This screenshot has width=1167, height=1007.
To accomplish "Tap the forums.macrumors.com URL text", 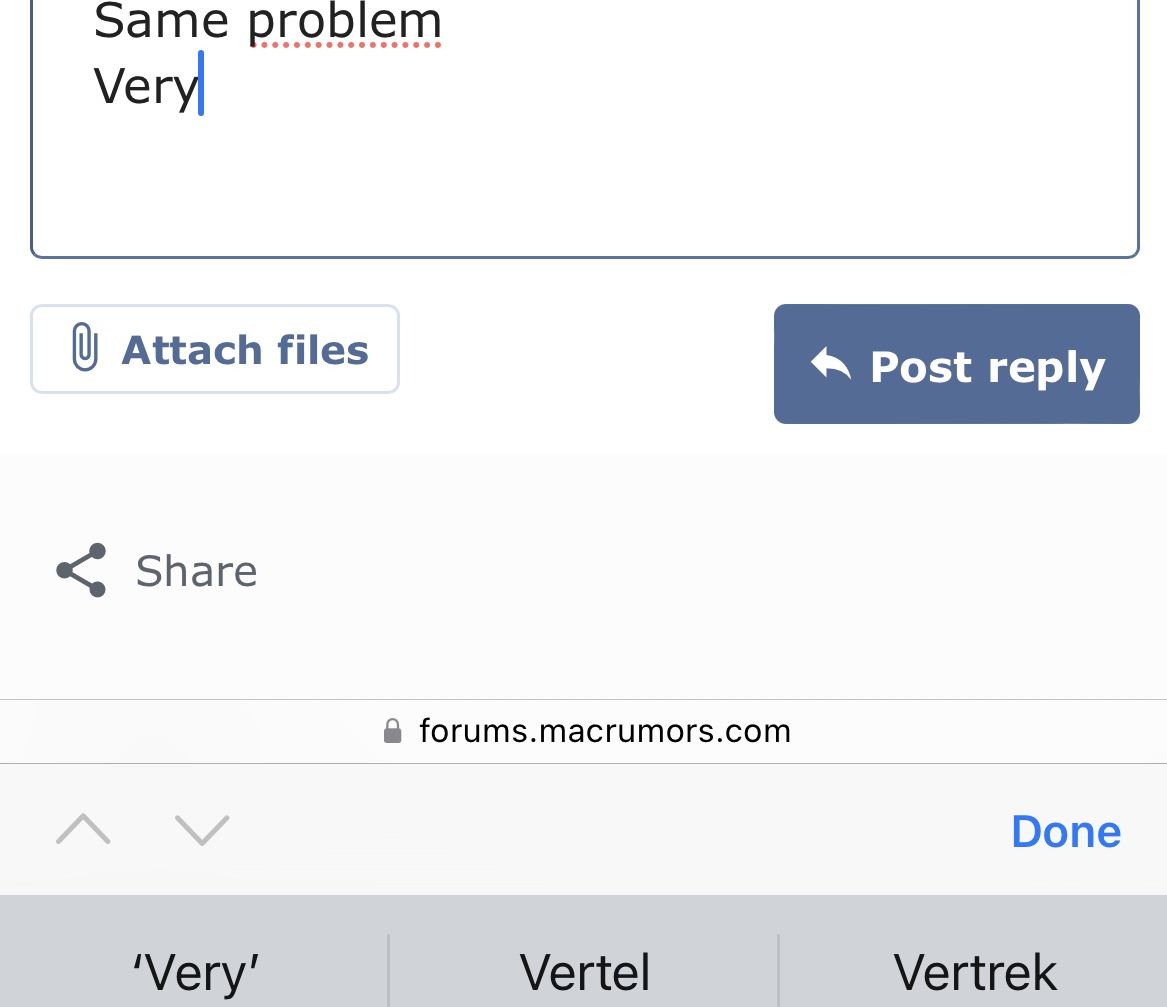I will 604,731.
